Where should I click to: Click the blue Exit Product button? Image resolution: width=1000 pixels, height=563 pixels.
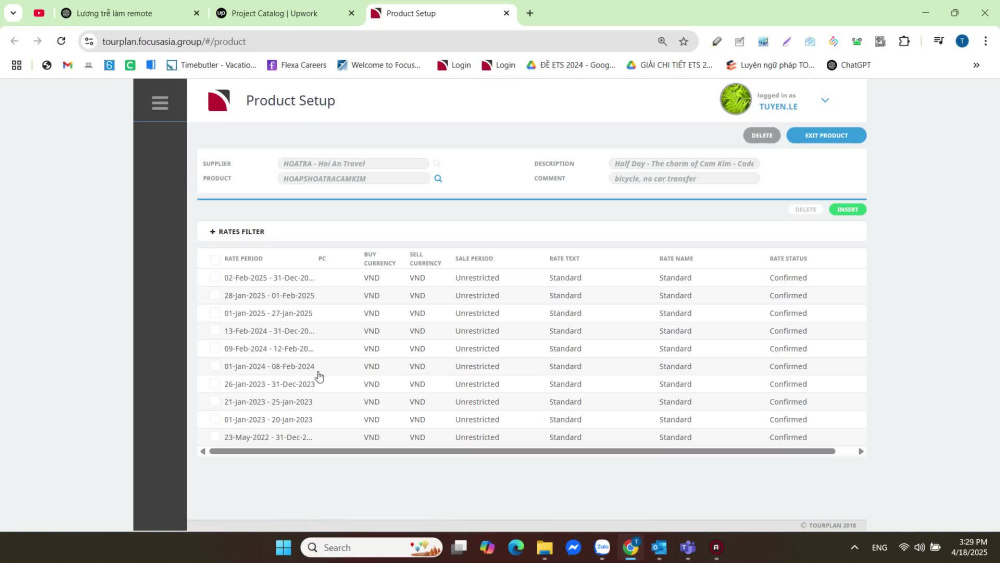(x=826, y=135)
